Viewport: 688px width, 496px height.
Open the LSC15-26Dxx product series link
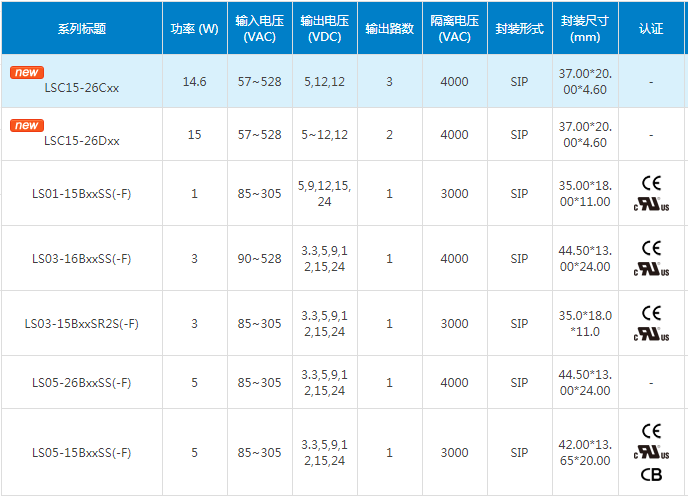(x=81, y=141)
